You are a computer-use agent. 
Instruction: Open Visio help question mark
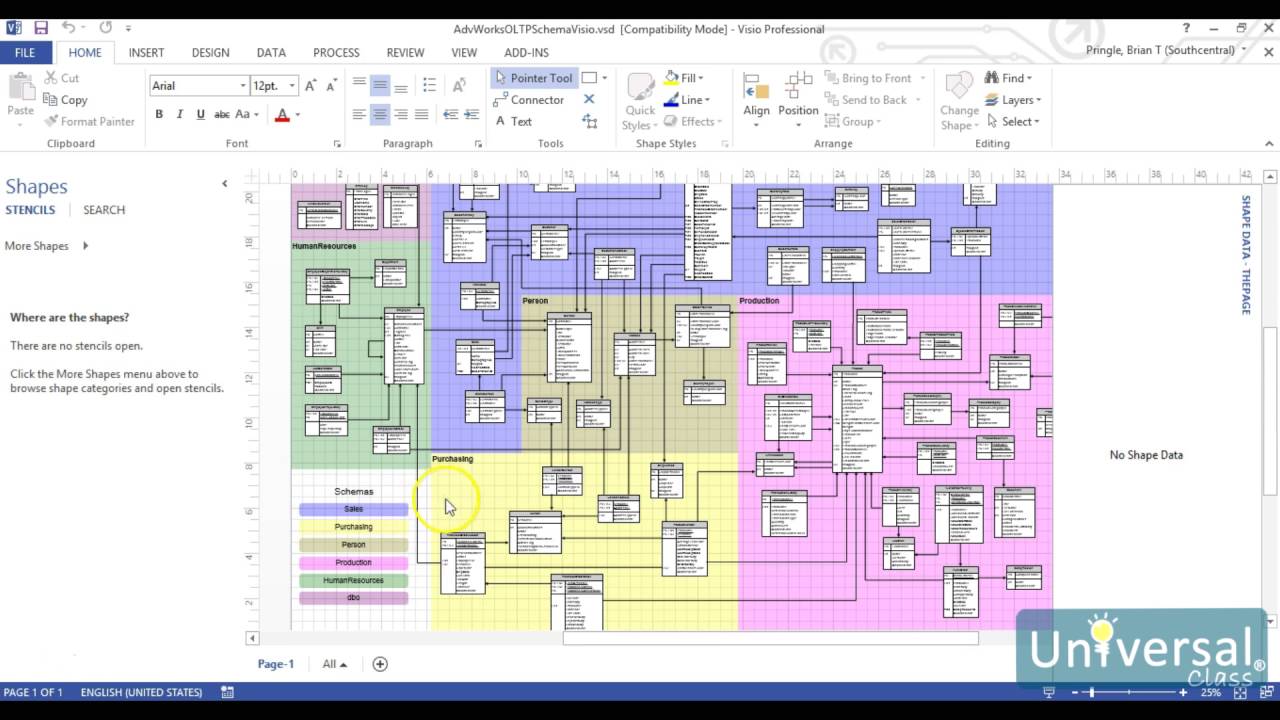(1187, 28)
